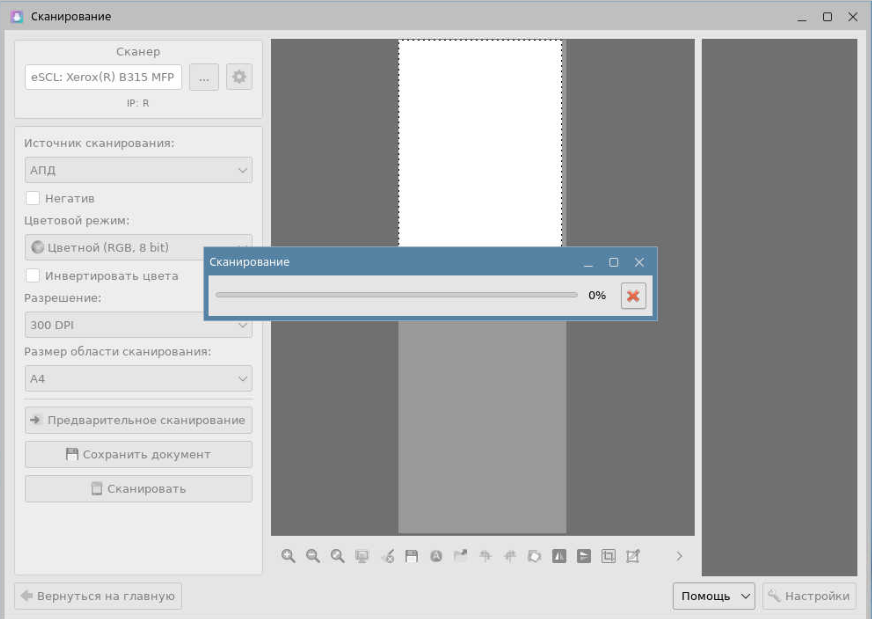Open the Помощь menu
Image resolution: width=872 pixels, height=619 pixels.
[x=715, y=596]
